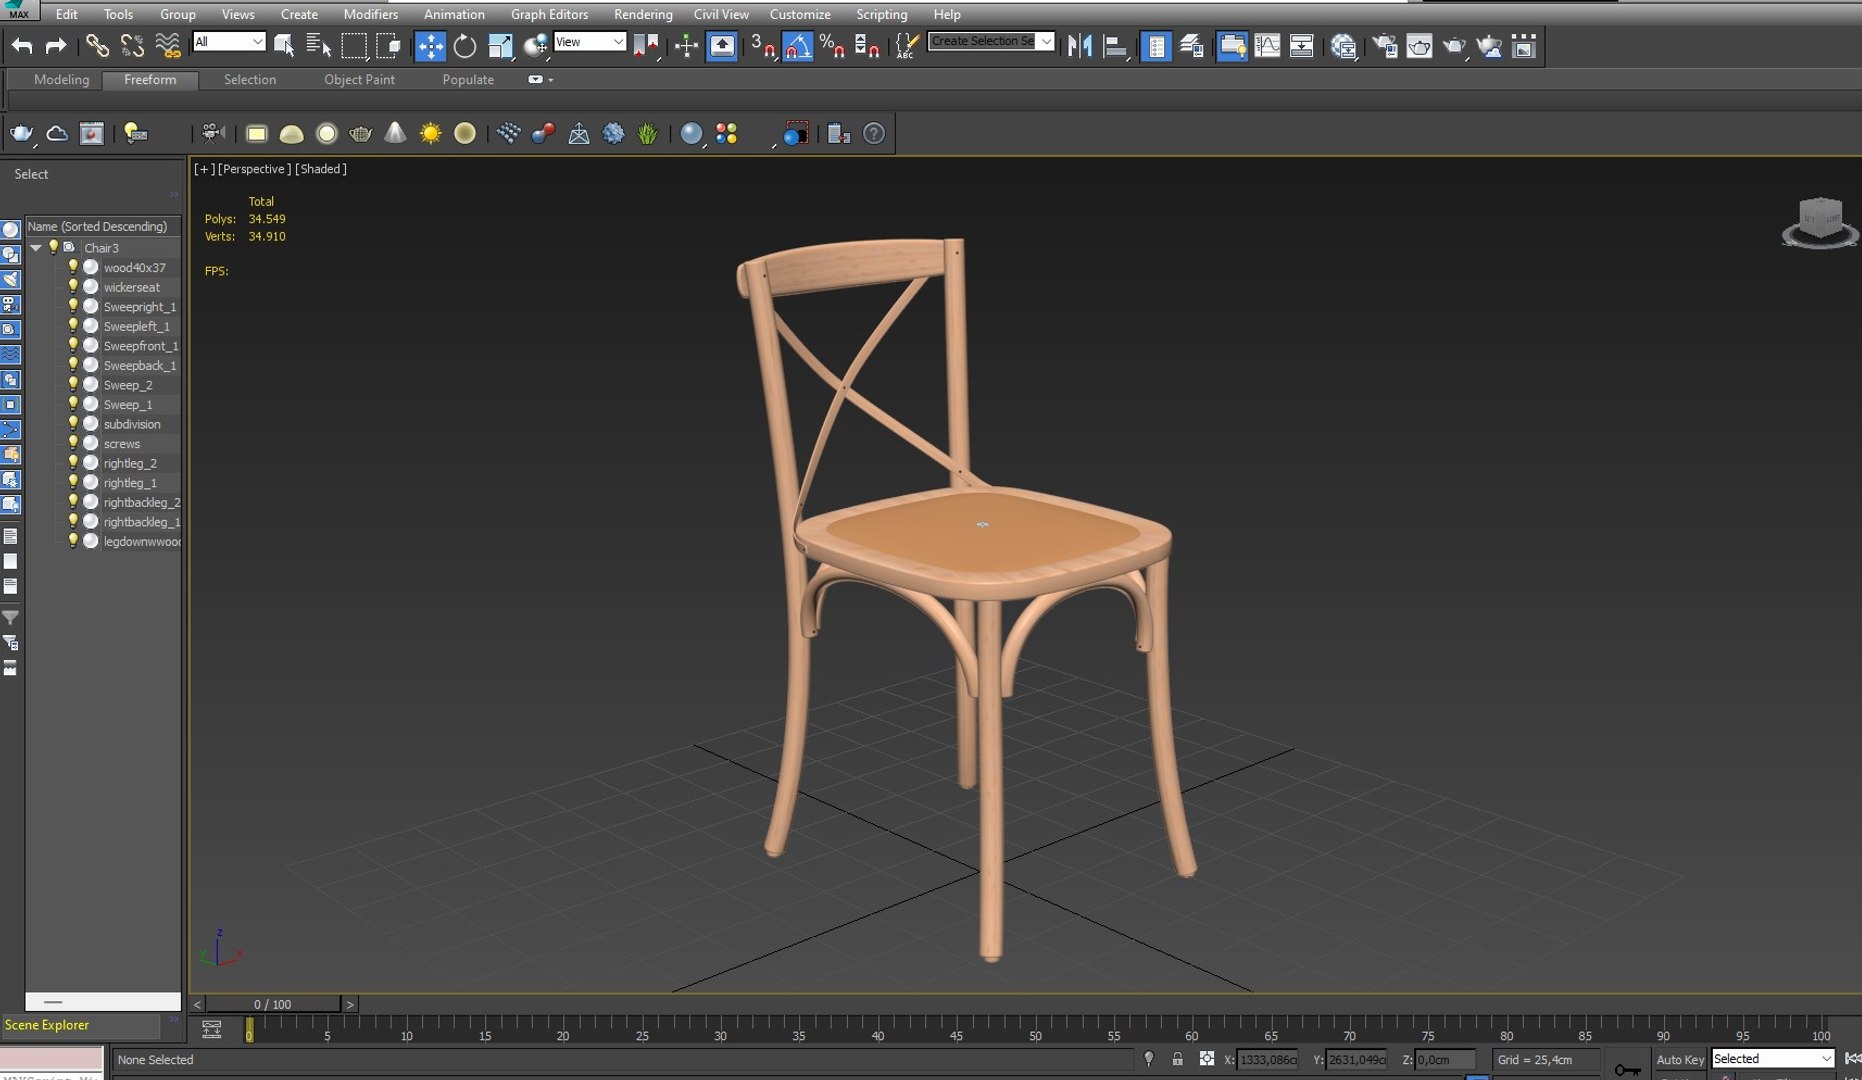Click the Camera creation icon
This screenshot has width=1862, height=1080.
coord(212,133)
